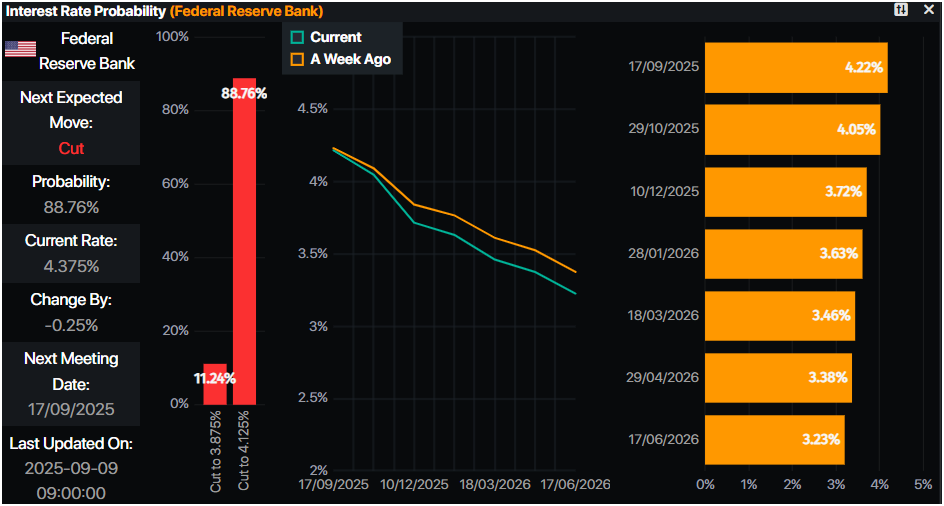Open the widget settings sliders icon
Viewport: 944px width, 506px height.
[x=902, y=9]
